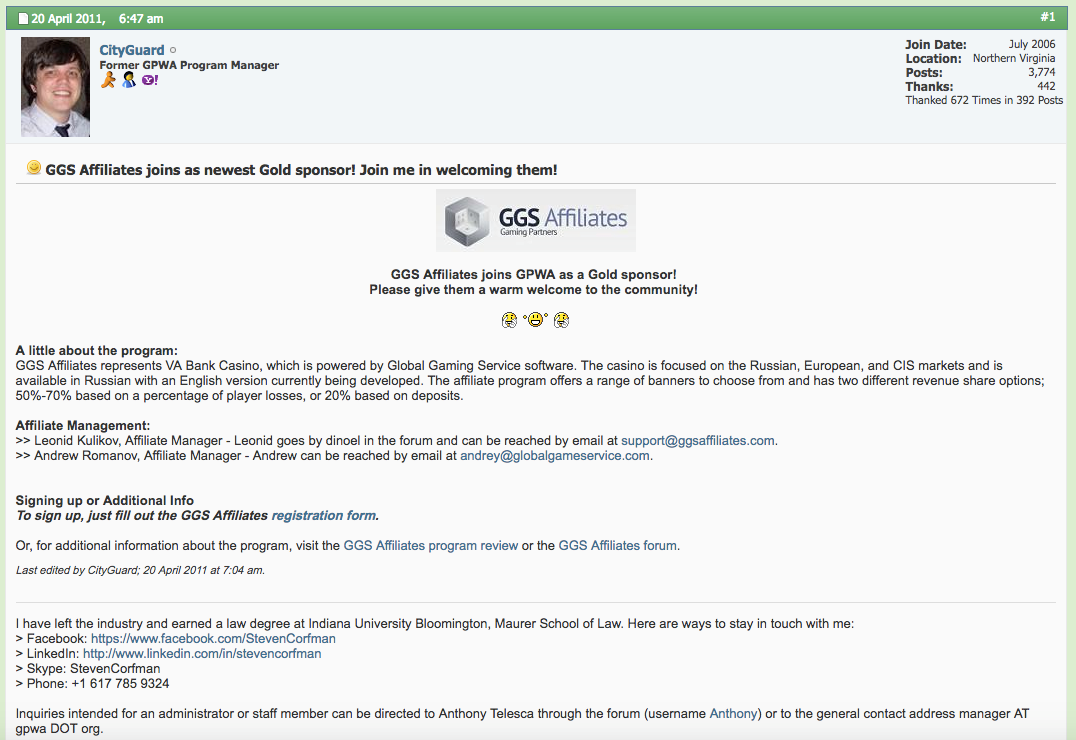Click the 'Last edited by CityGuard' note
The width and height of the screenshot is (1076, 740).
[x=140, y=570]
